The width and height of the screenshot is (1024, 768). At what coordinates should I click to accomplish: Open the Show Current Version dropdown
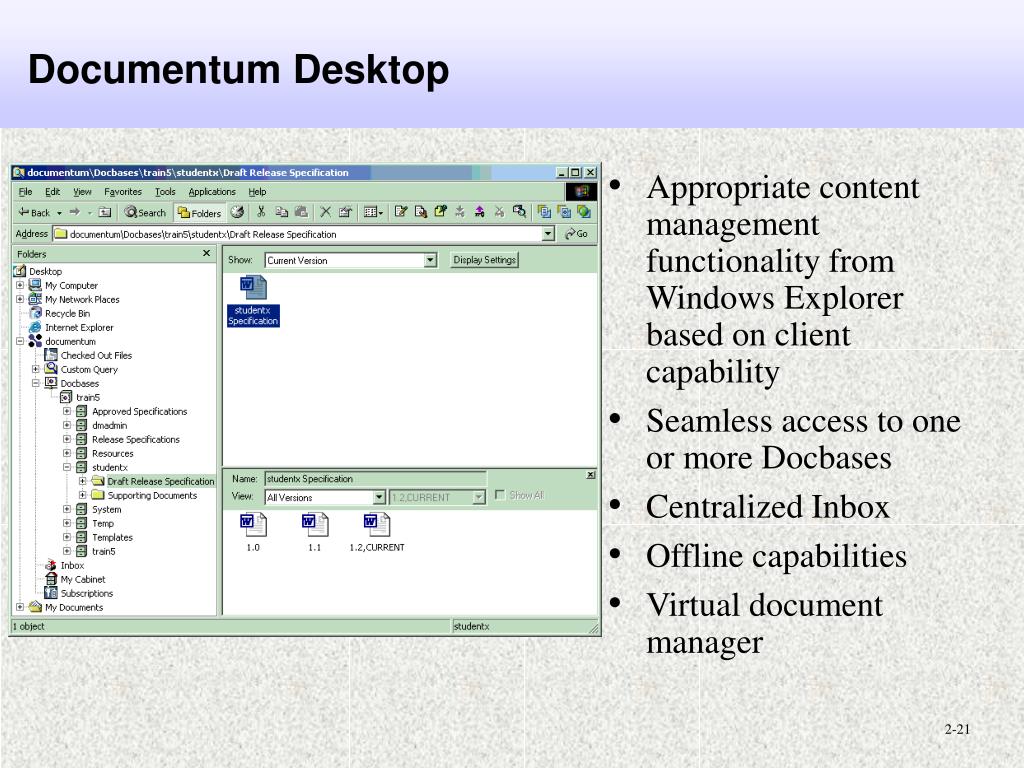(x=430, y=260)
